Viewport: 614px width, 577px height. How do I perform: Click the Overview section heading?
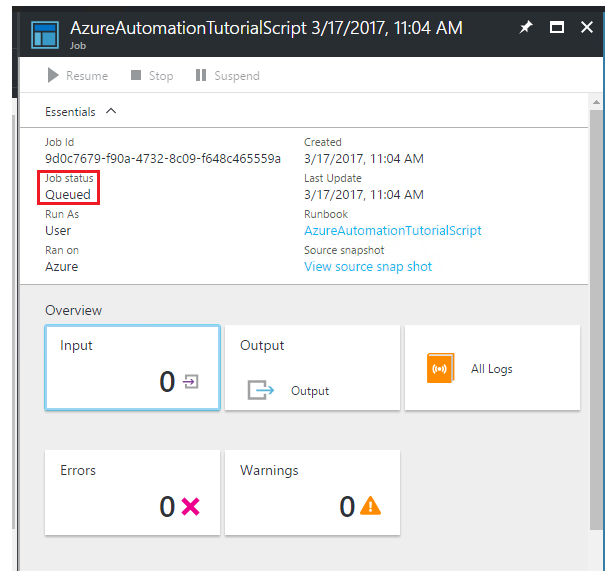click(x=74, y=310)
